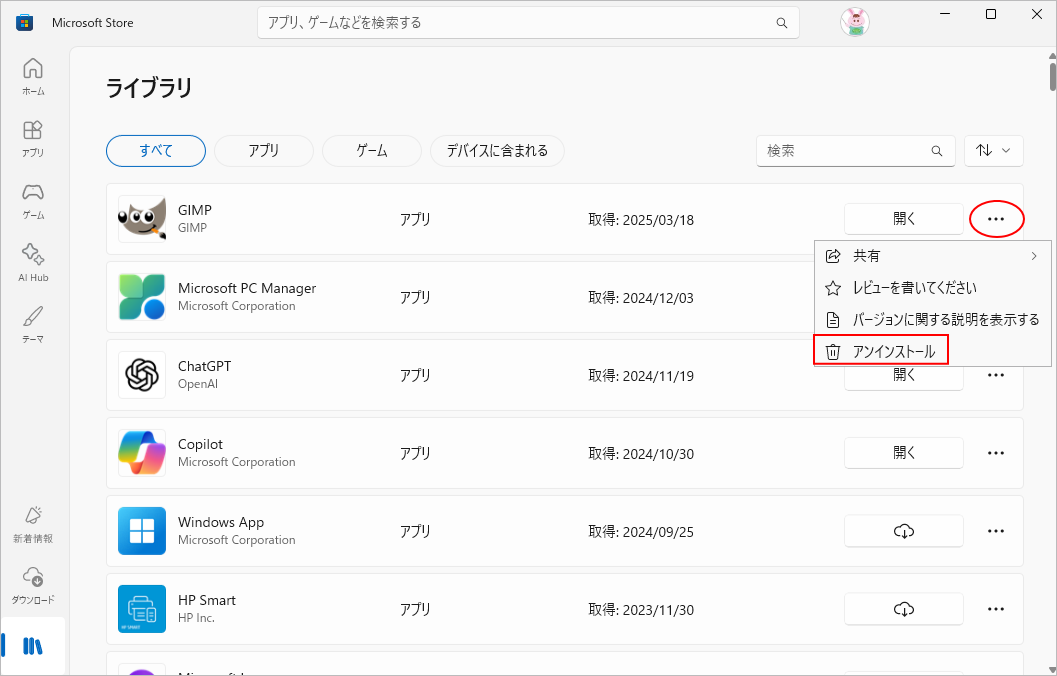Select the アプリ filter chip
This screenshot has width=1057, height=676.
[264, 151]
